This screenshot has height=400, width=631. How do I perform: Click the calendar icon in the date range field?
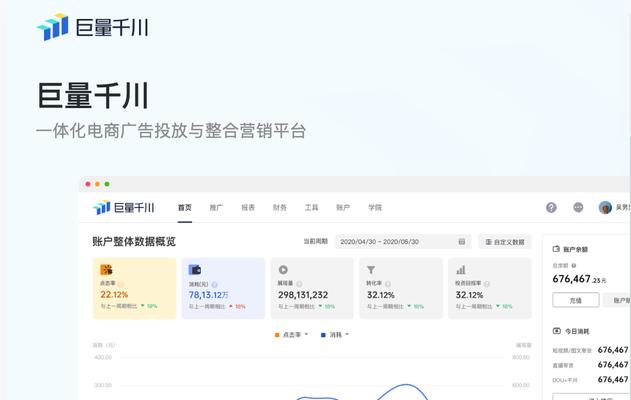click(x=462, y=241)
